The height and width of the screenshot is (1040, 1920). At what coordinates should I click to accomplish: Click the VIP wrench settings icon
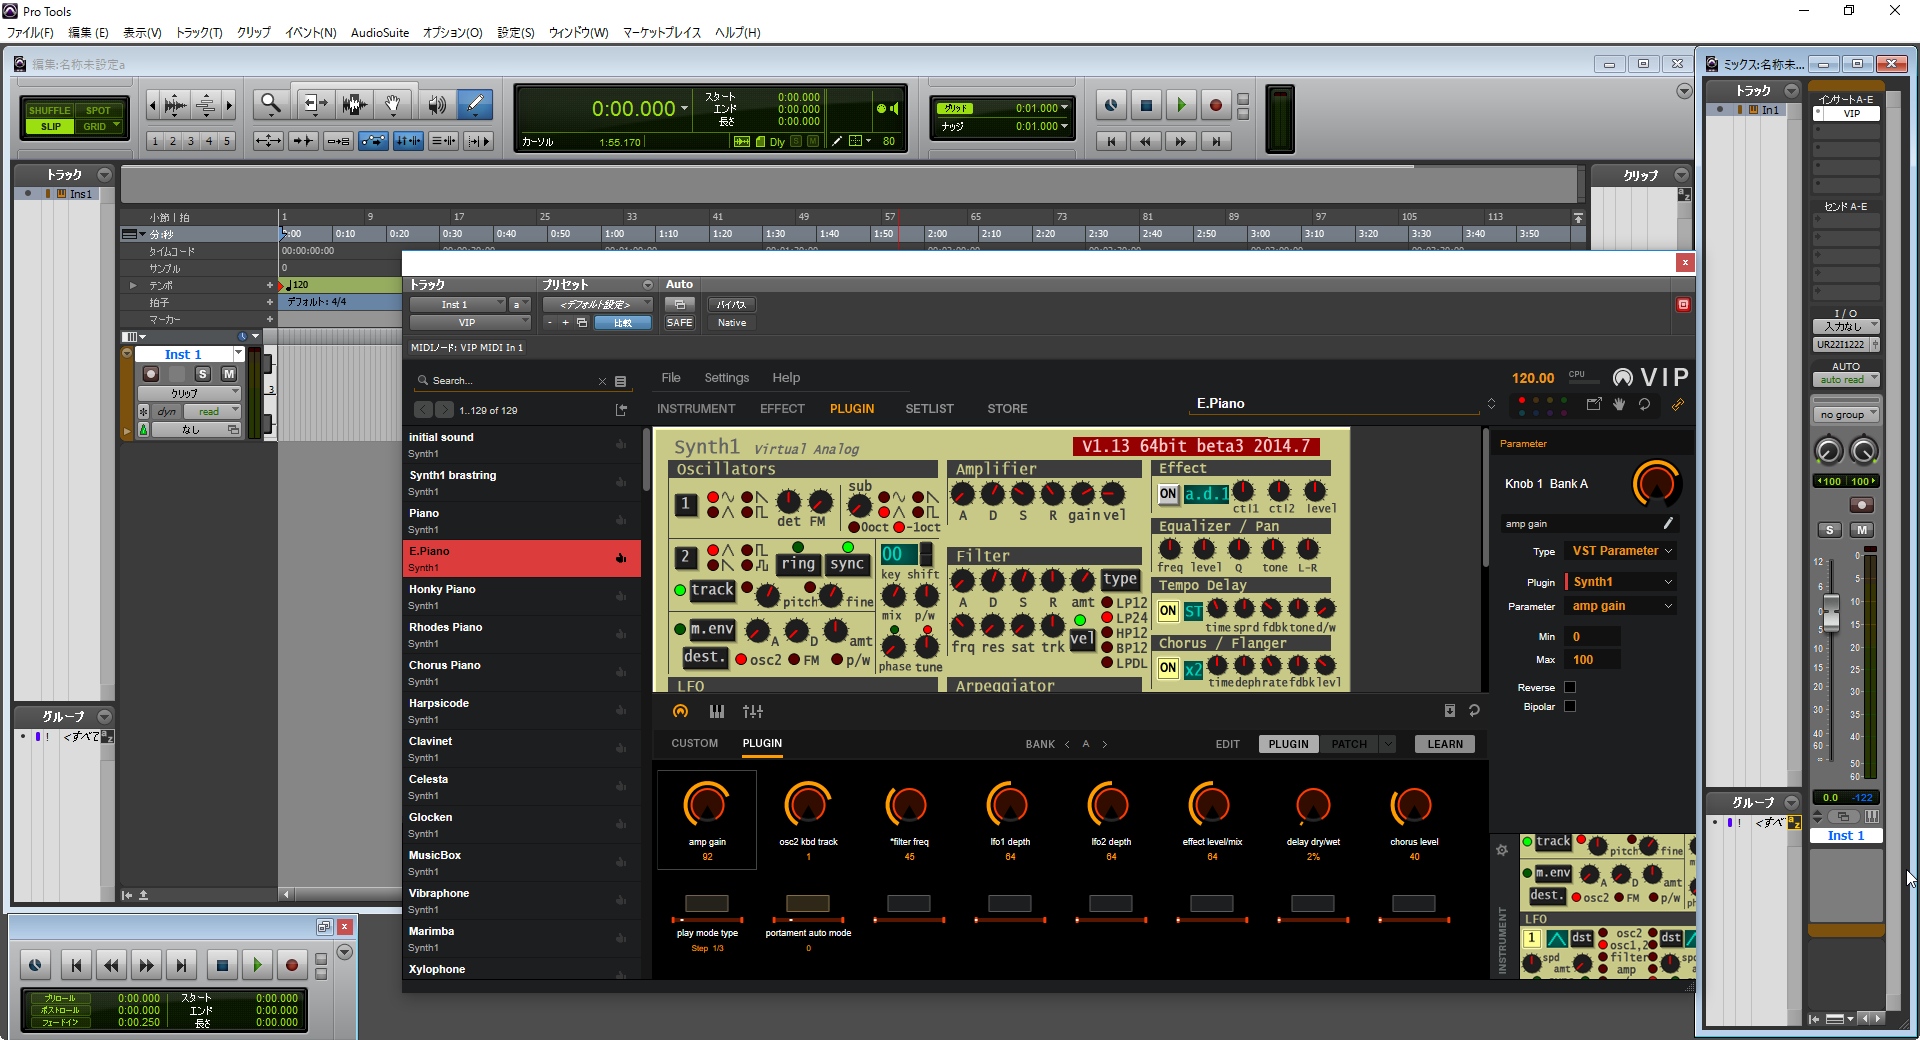point(1678,404)
